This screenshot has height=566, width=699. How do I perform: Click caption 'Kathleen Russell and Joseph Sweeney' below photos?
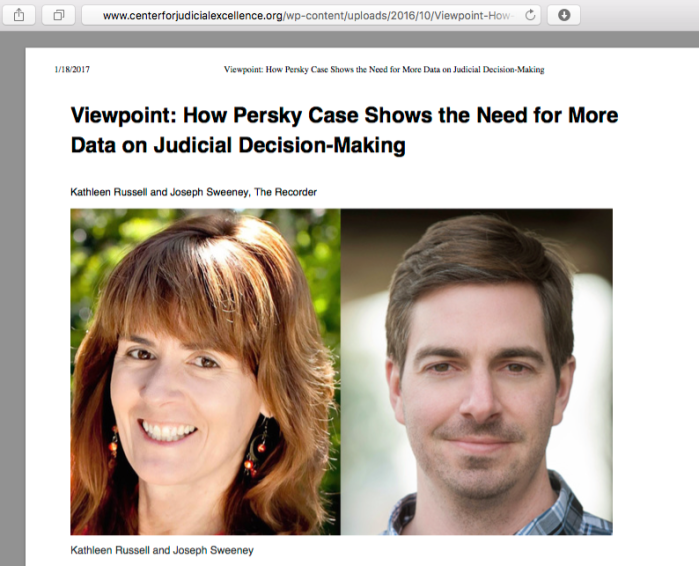(x=162, y=550)
